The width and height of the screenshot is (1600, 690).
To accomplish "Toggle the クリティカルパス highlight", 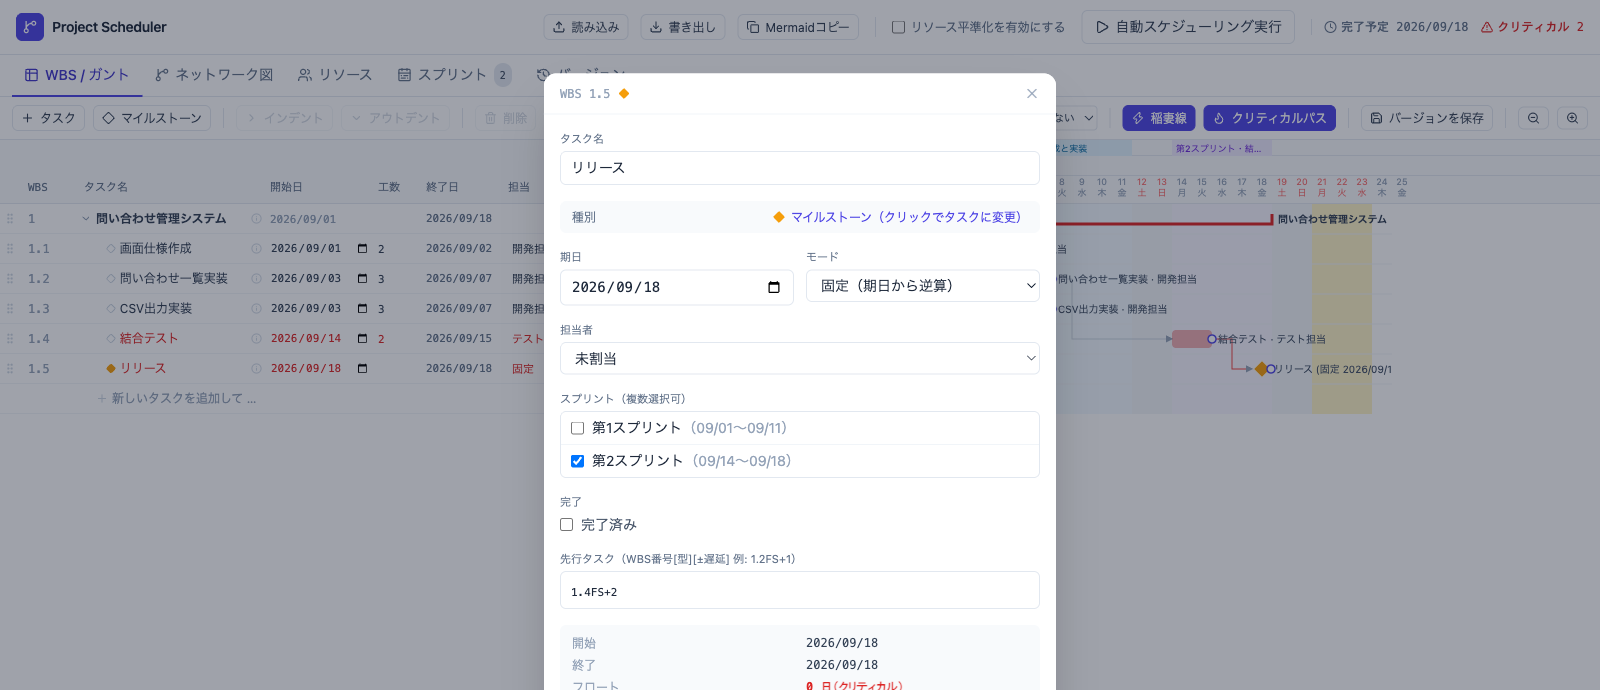I will tap(1270, 118).
